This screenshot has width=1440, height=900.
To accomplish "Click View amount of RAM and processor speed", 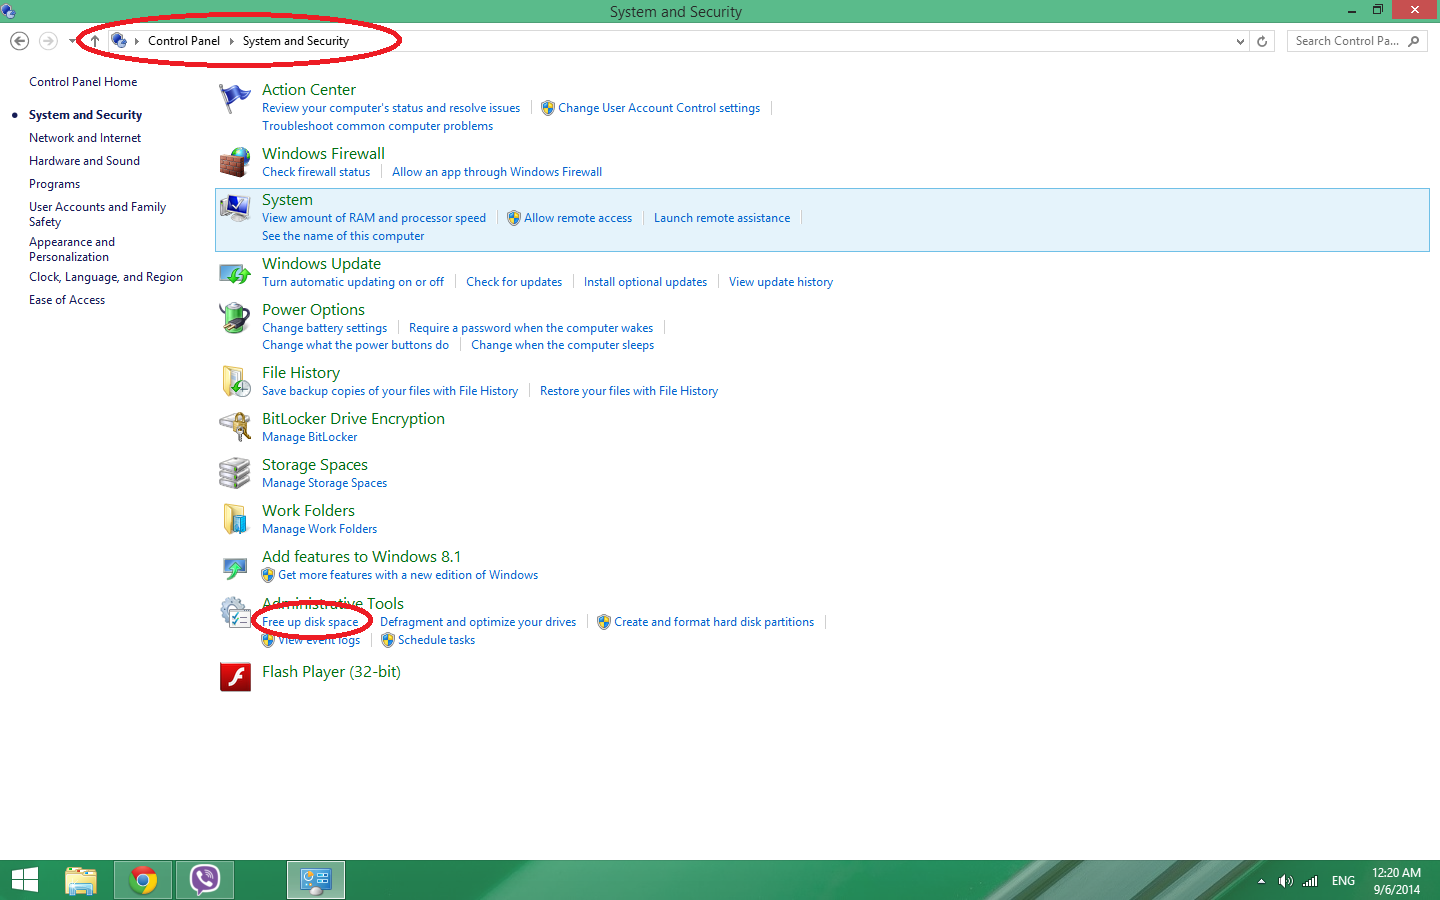I will point(374,218).
